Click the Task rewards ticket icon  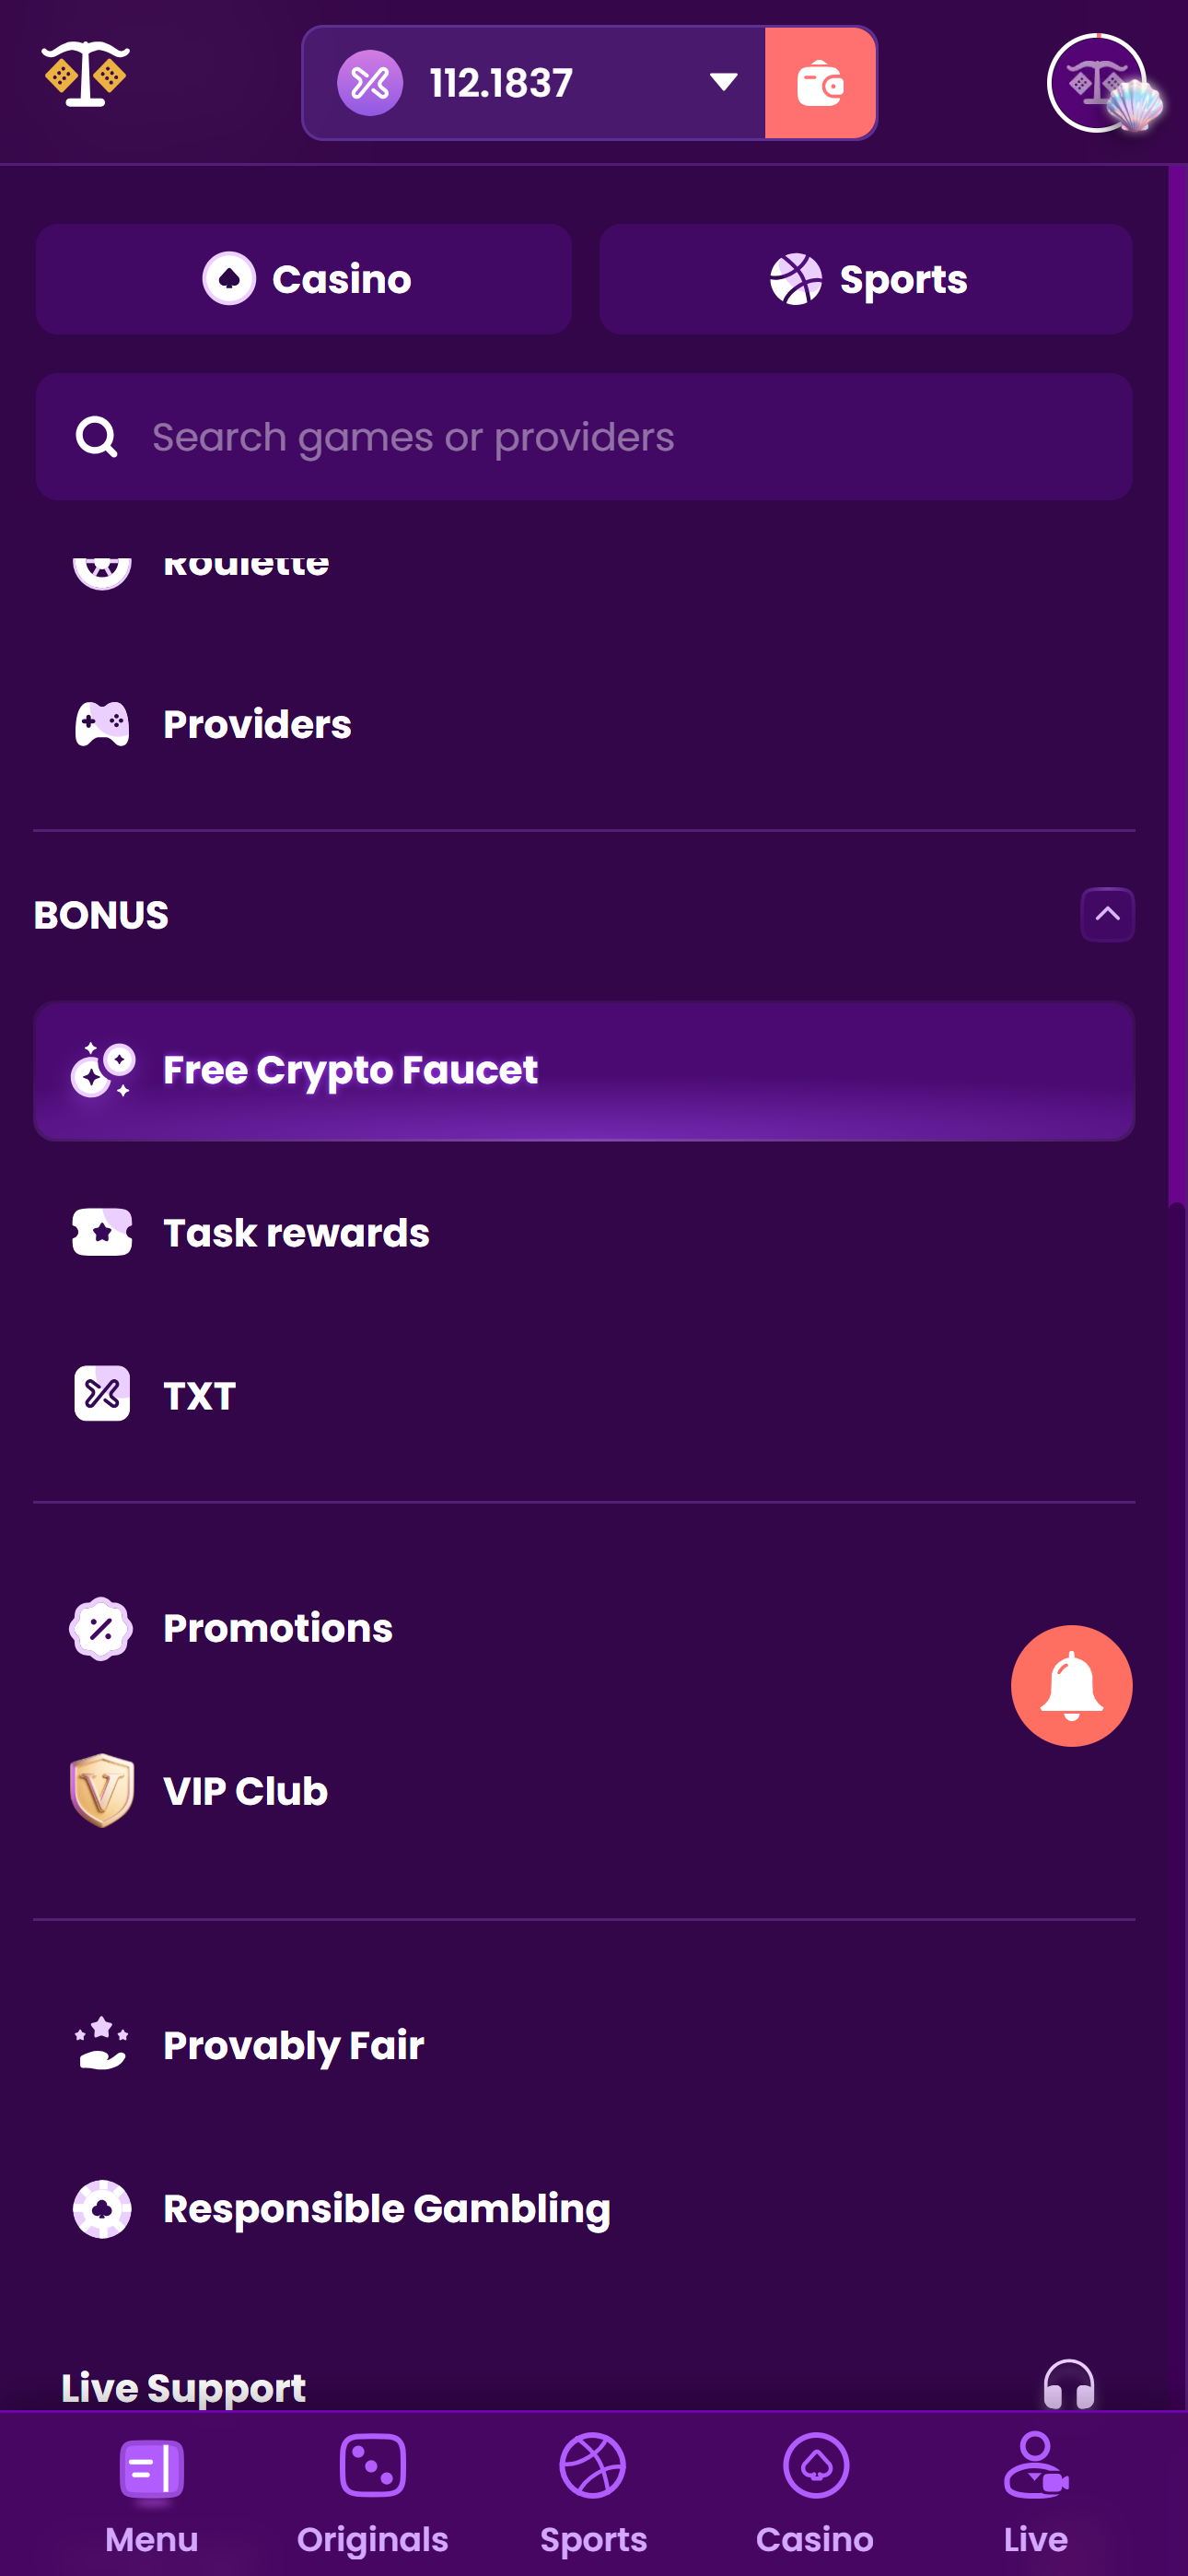102,1233
